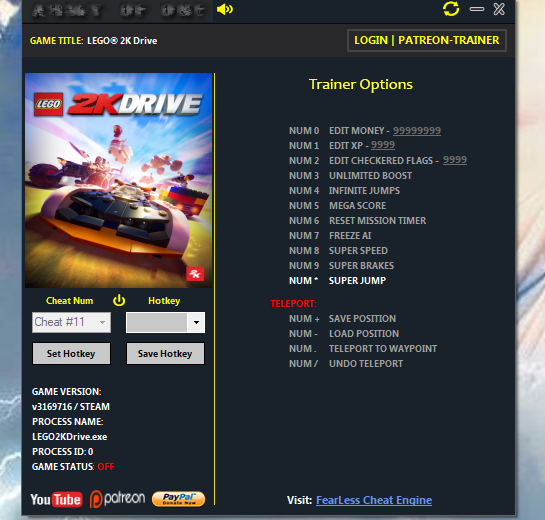Screen dimensions: 545x520
Task: Click the LEGO 2K Drive cover image
Action: click(x=119, y=180)
